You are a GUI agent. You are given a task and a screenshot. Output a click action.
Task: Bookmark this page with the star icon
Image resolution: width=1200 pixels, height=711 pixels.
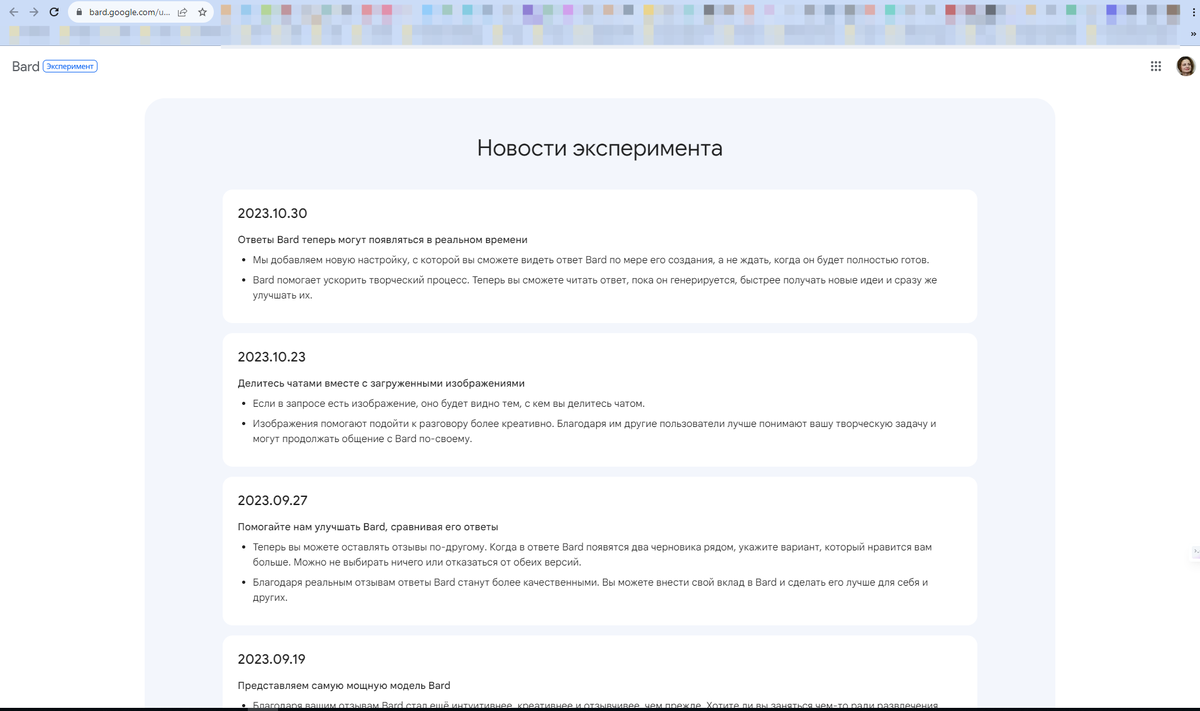[203, 13]
